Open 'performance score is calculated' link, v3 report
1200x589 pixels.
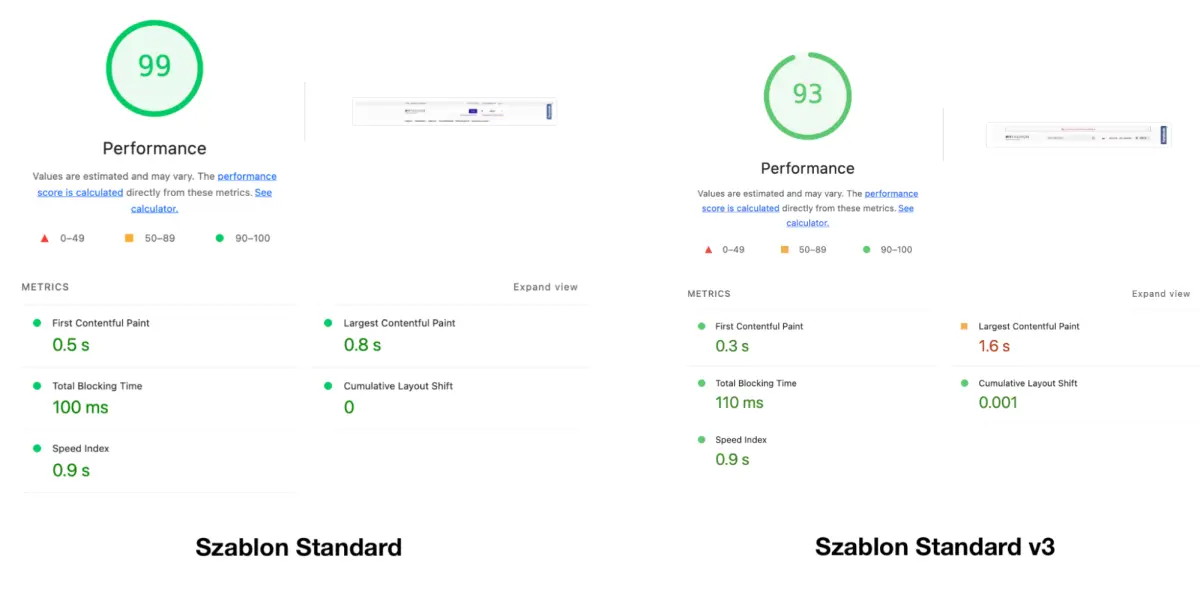tap(891, 194)
